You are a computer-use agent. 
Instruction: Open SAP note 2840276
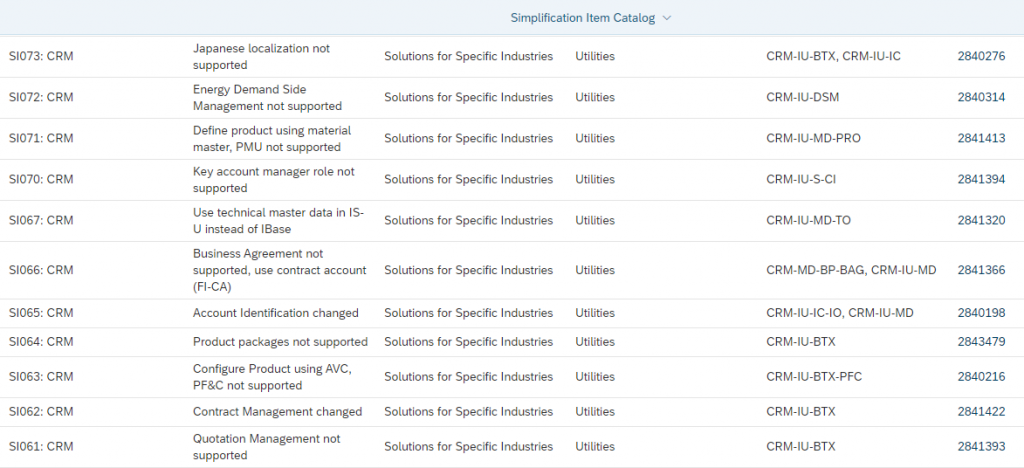point(982,56)
